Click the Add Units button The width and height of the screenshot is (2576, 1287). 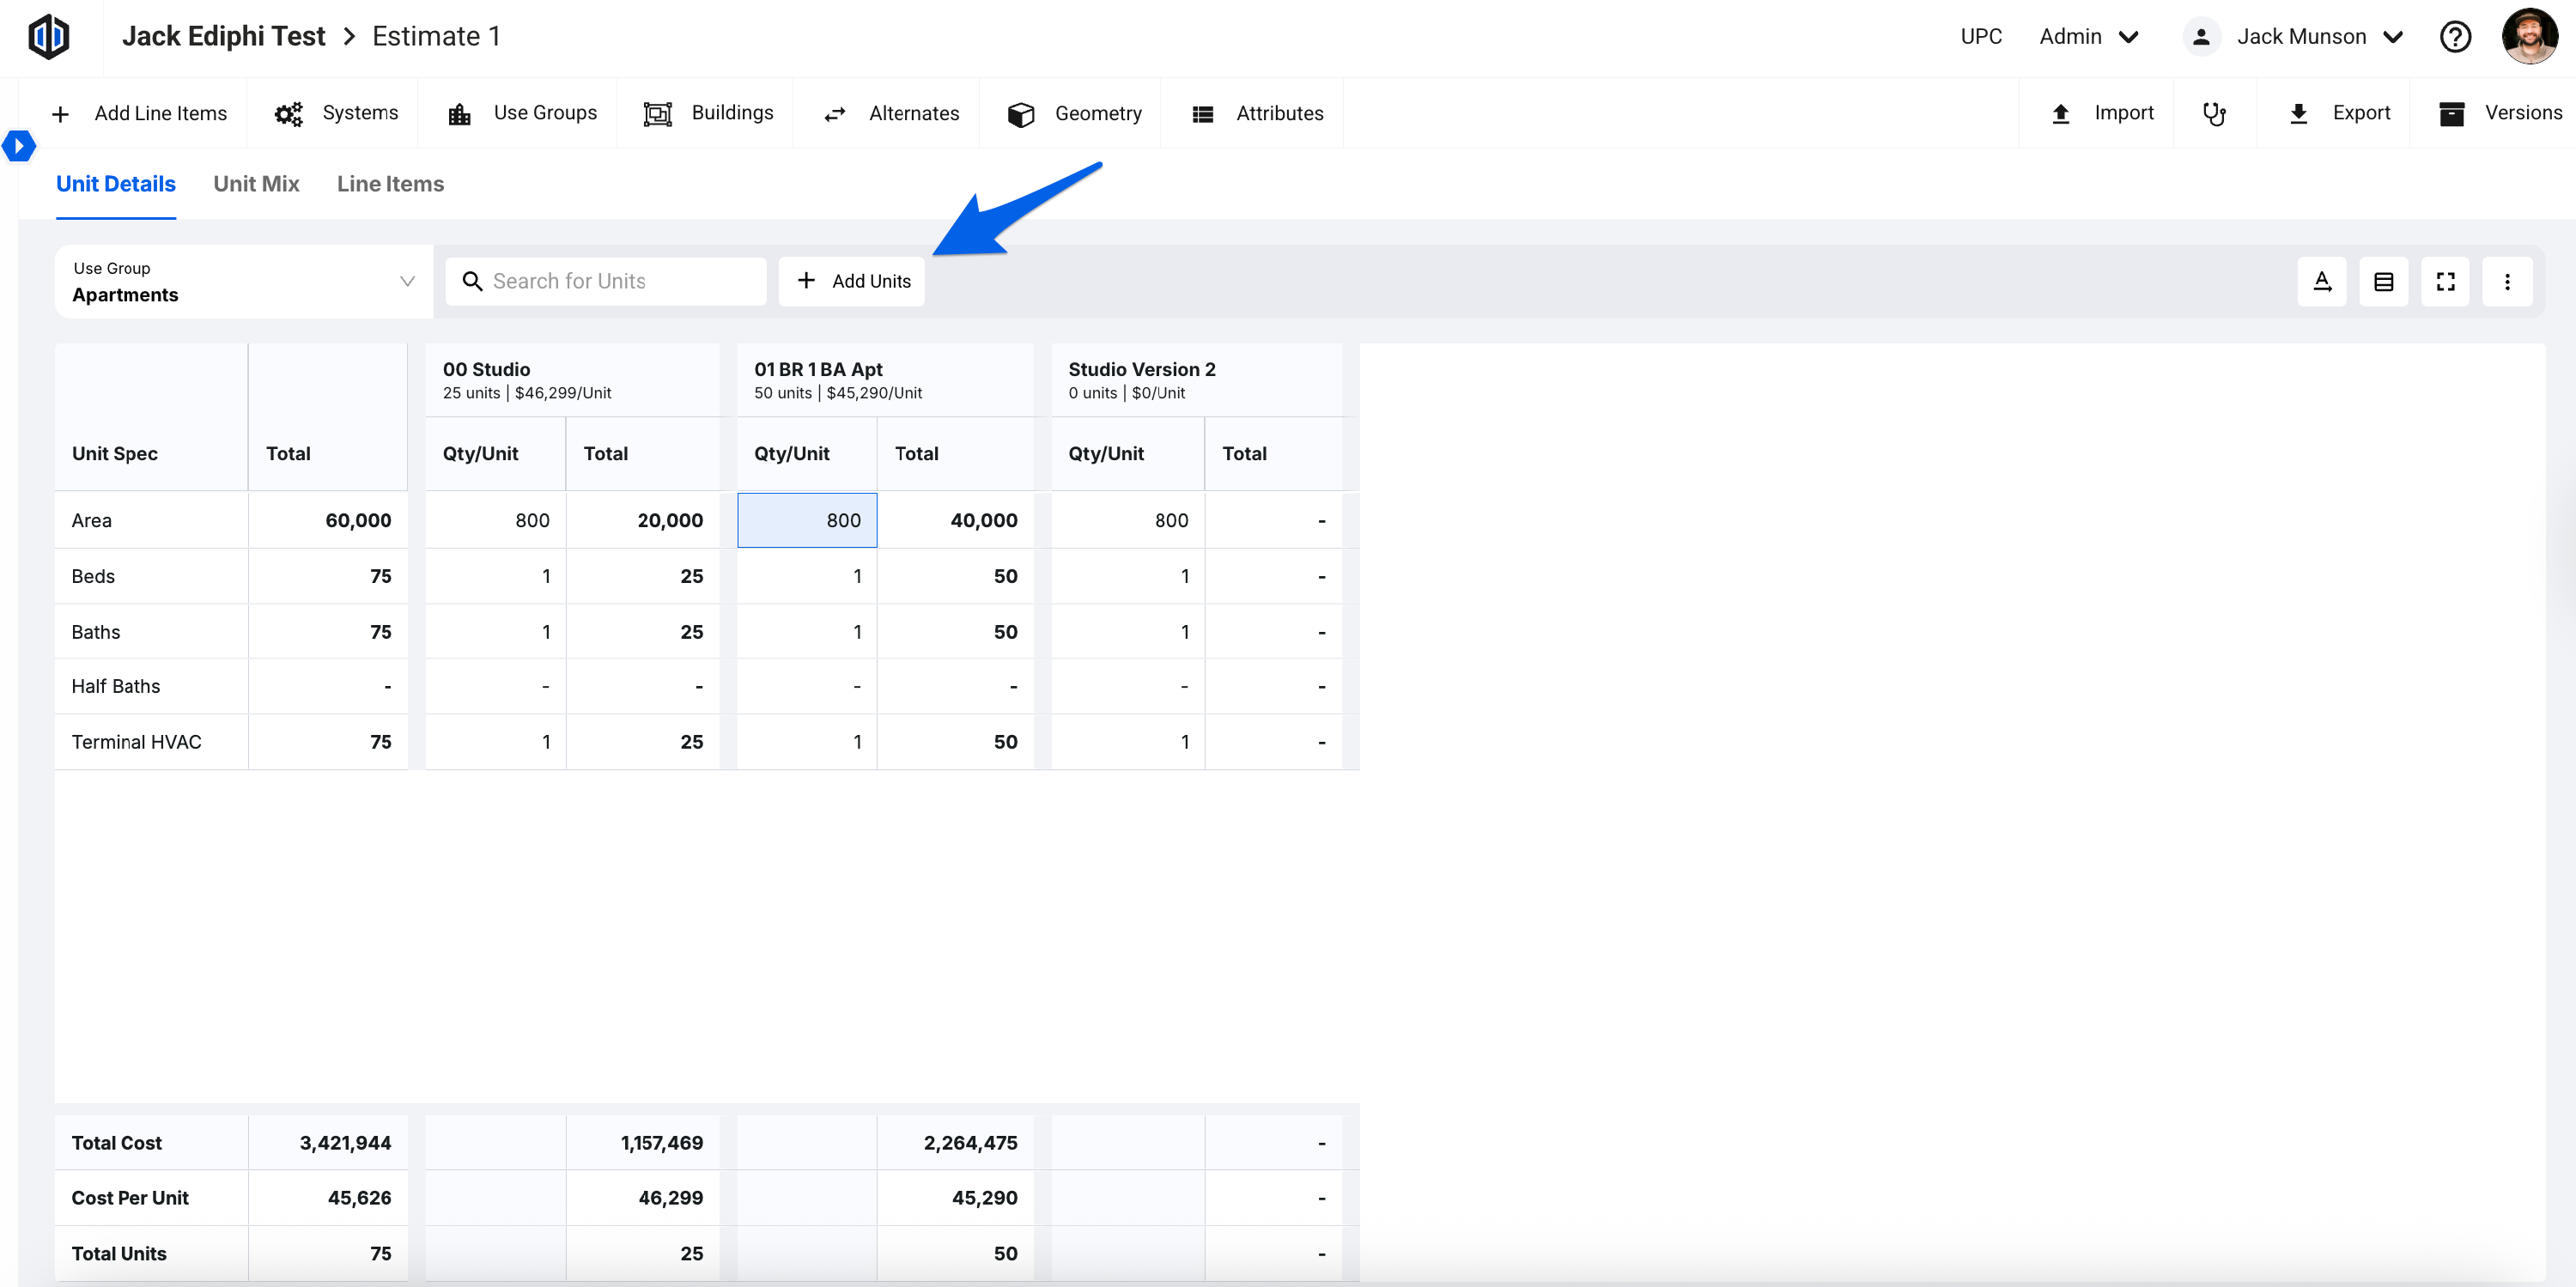coord(852,282)
